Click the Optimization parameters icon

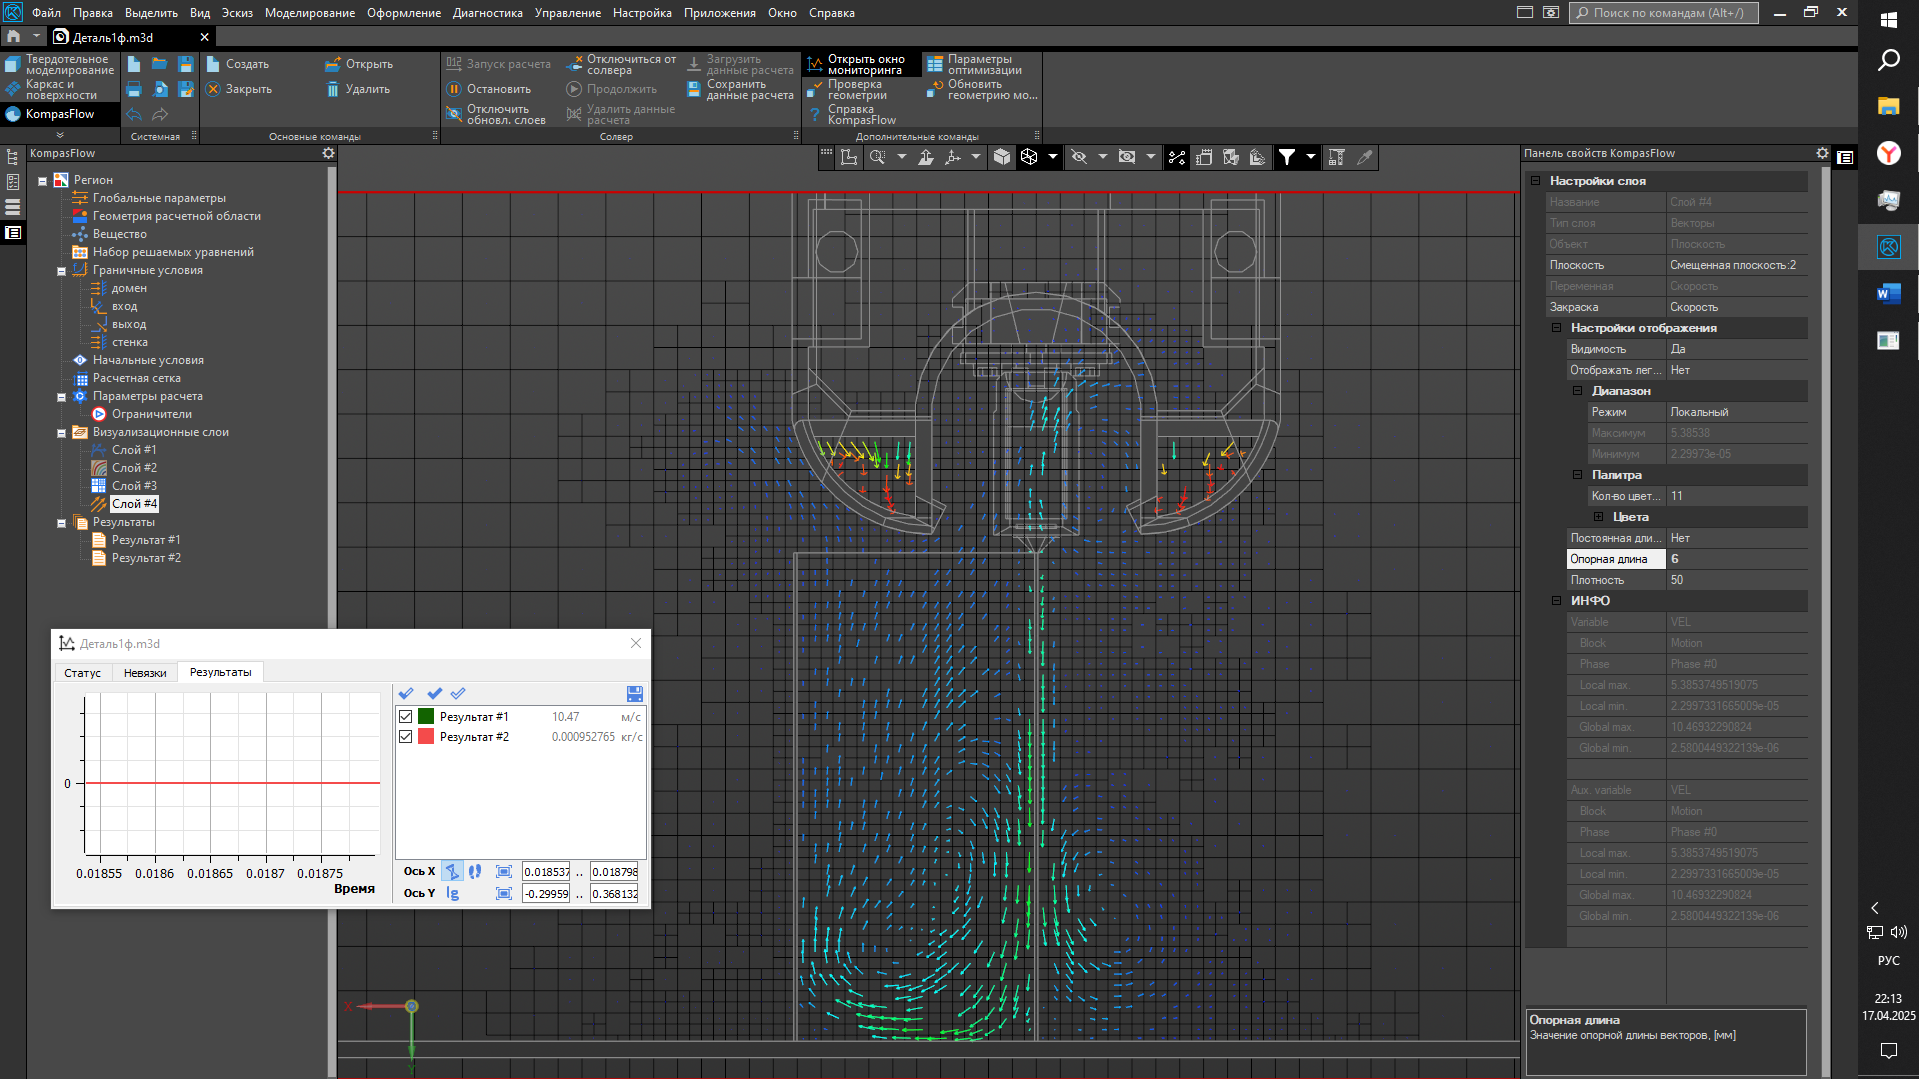tap(934, 65)
